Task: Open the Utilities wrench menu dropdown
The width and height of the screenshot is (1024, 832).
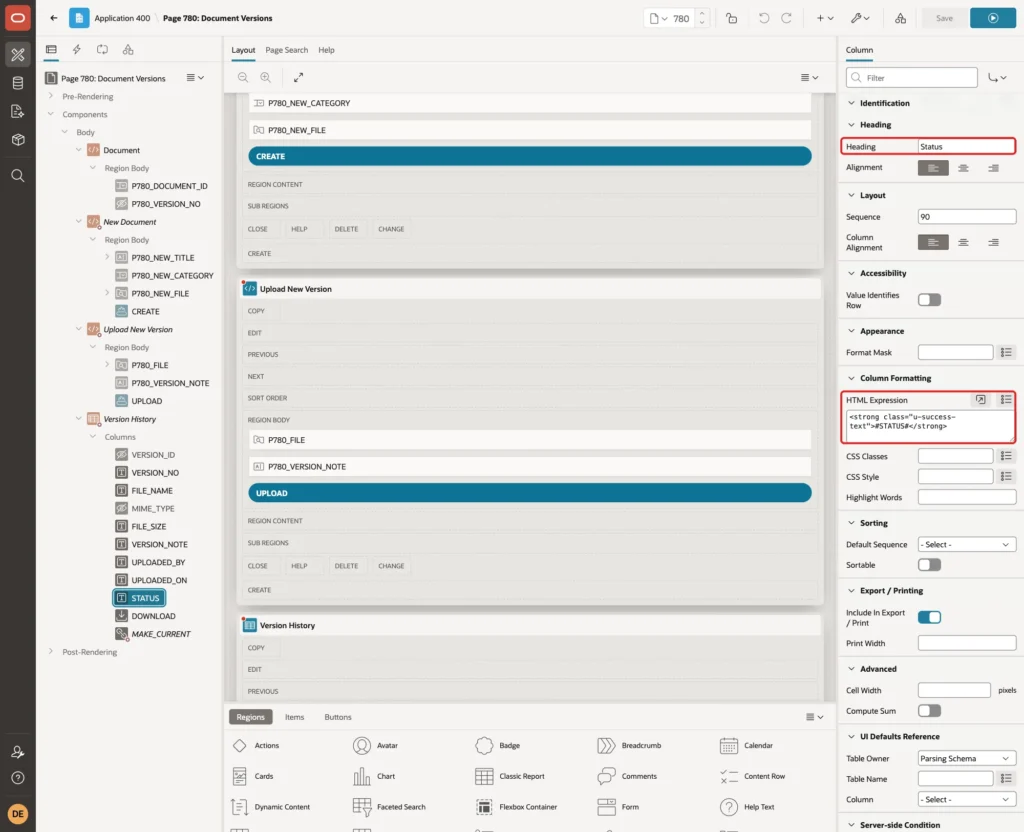Action: [859, 18]
